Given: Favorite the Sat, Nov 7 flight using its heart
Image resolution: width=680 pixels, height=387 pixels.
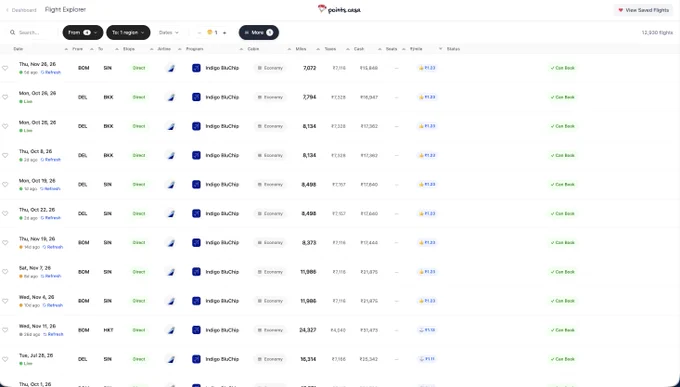Looking at the screenshot, I should tap(5, 272).
